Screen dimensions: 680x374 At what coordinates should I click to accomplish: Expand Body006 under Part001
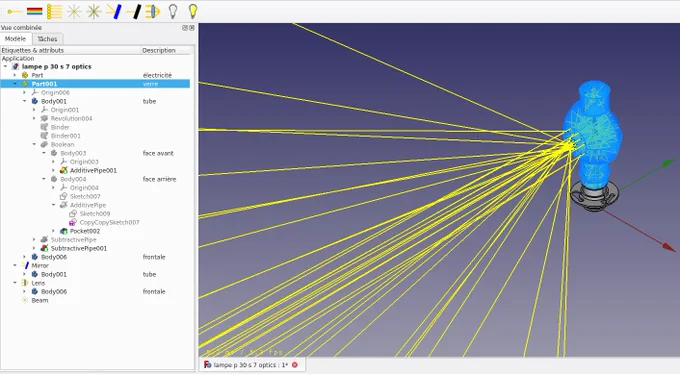pyautogui.click(x=24, y=257)
